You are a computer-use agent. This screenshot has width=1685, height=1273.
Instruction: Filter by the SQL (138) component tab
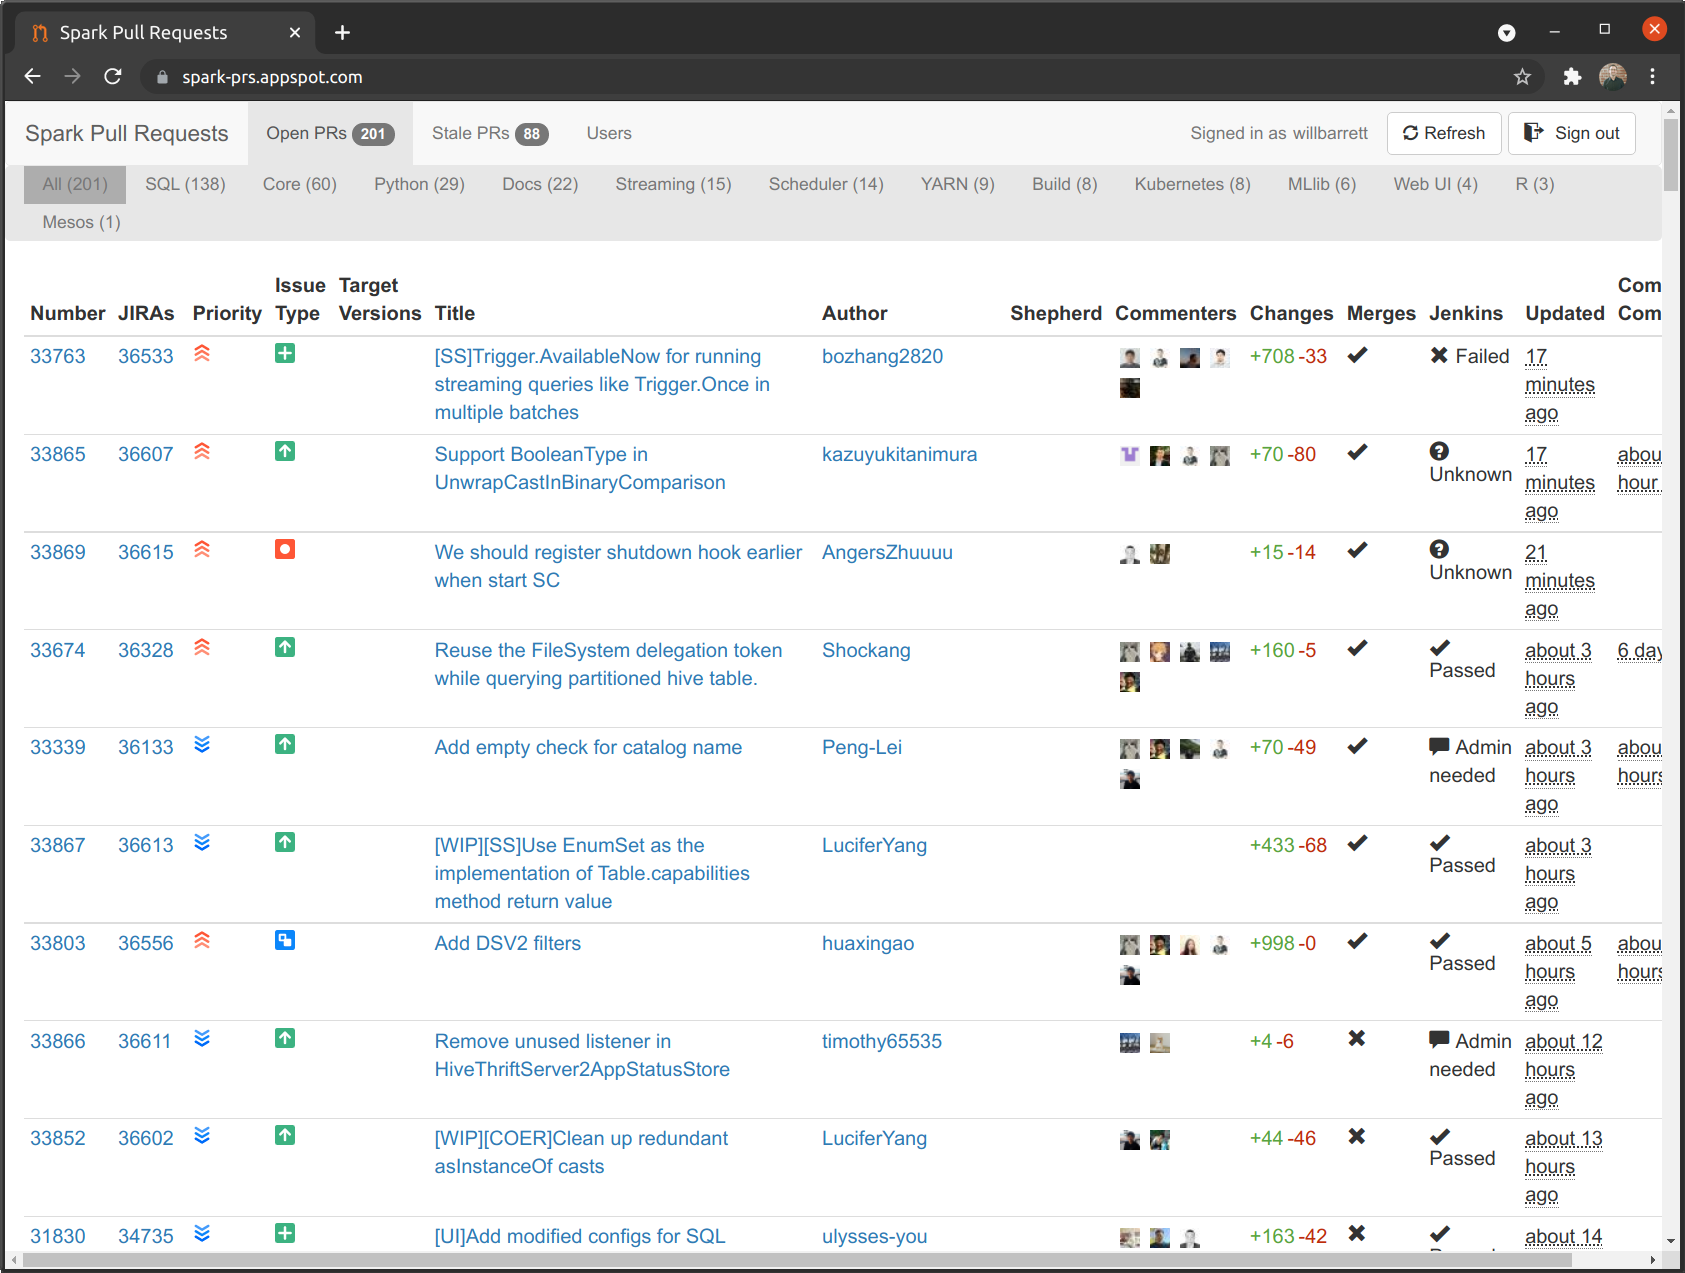click(185, 184)
